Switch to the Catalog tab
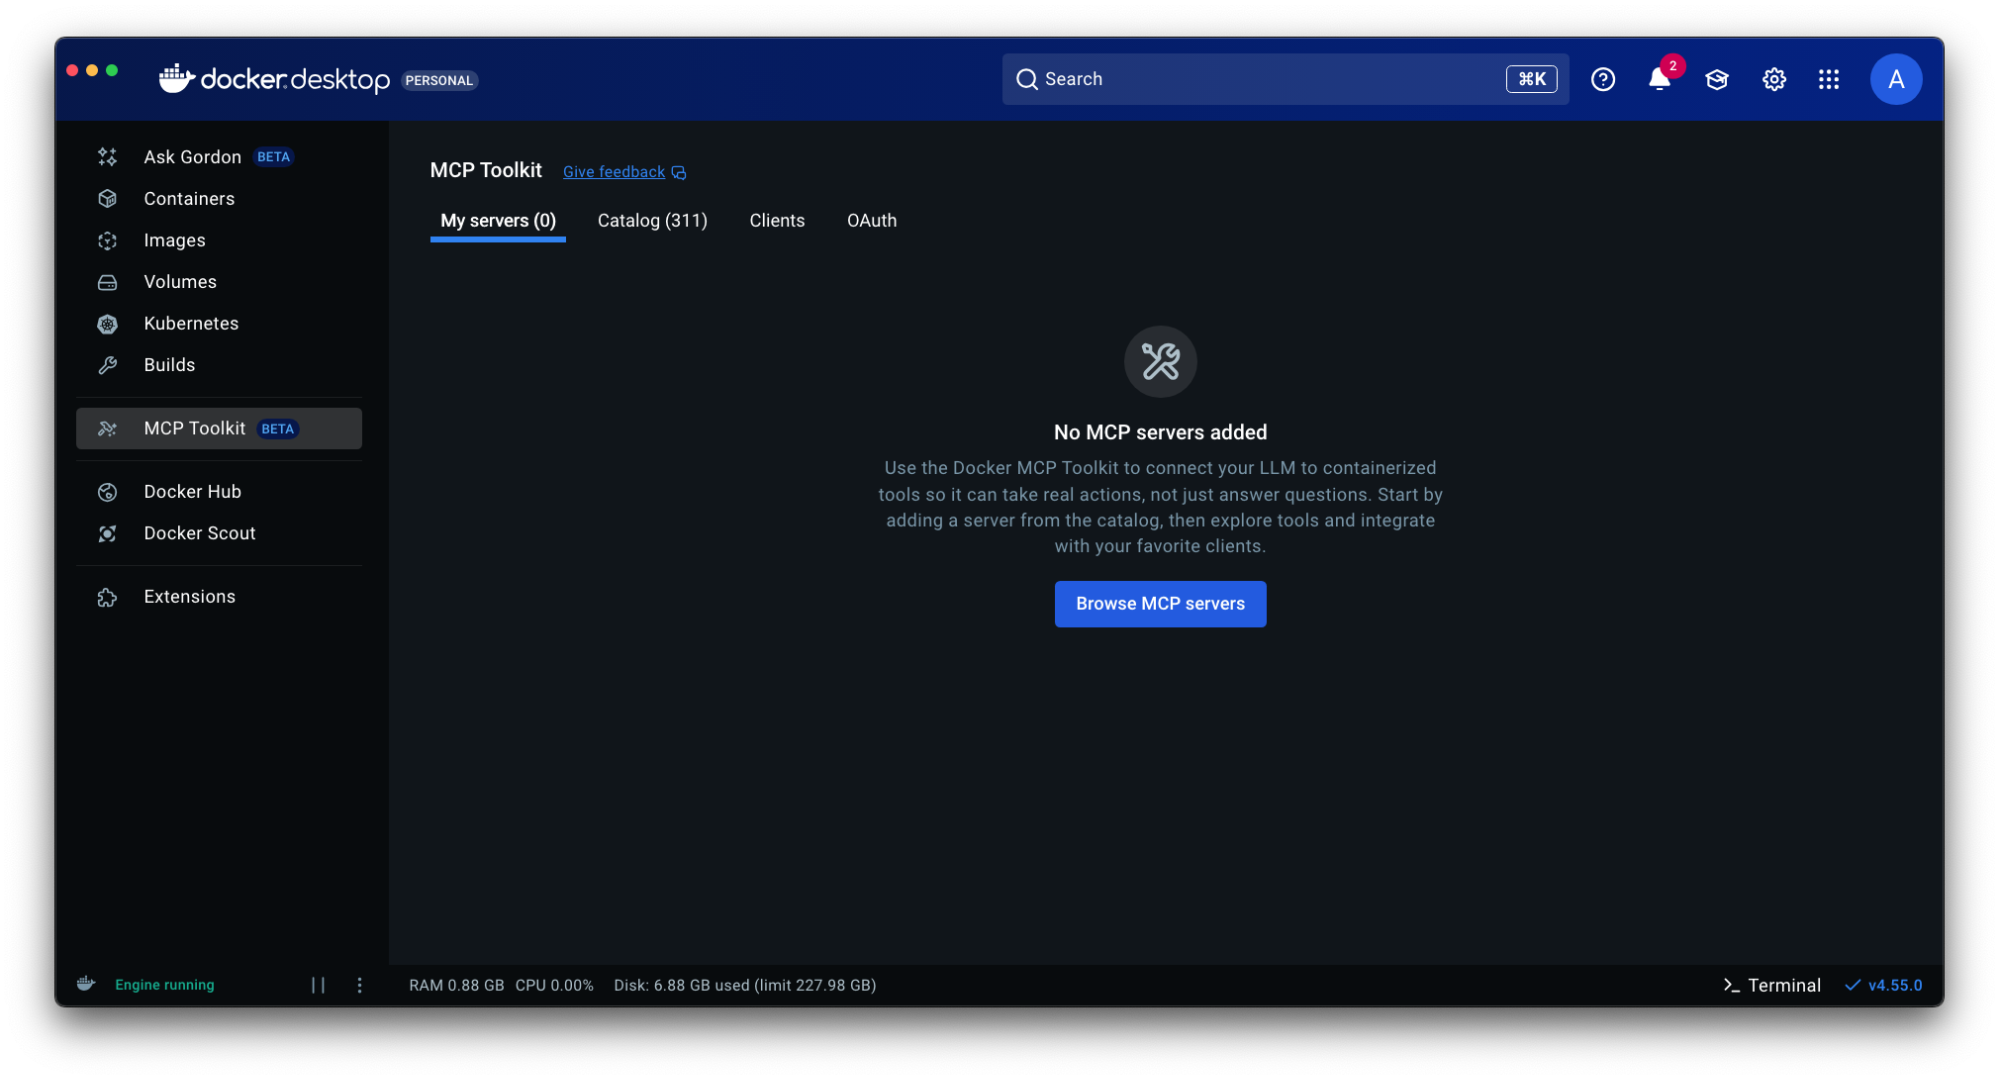1999x1080 pixels. click(652, 220)
